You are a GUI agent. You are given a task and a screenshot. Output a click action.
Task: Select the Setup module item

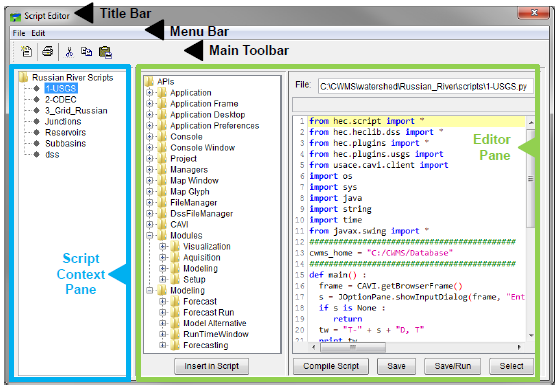tap(194, 280)
